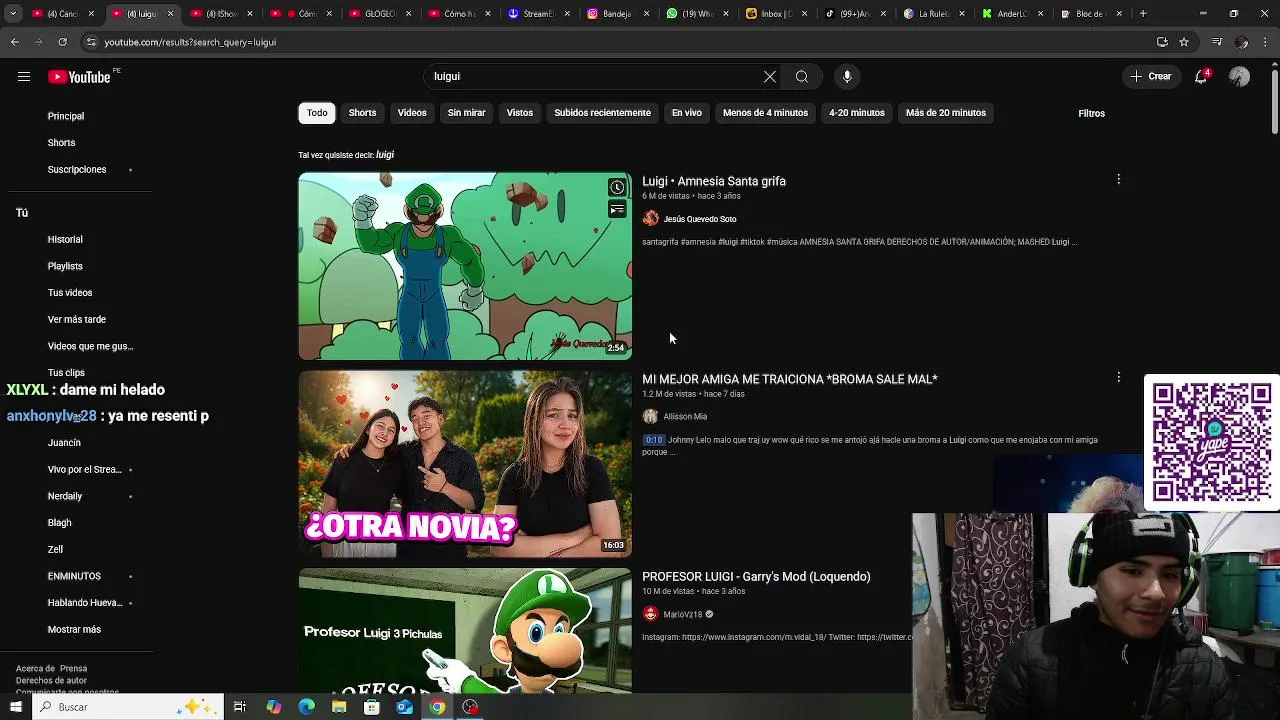The height and width of the screenshot is (720, 1280).
Task: Open the Derechos de autor footer link
Action: coord(51,681)
